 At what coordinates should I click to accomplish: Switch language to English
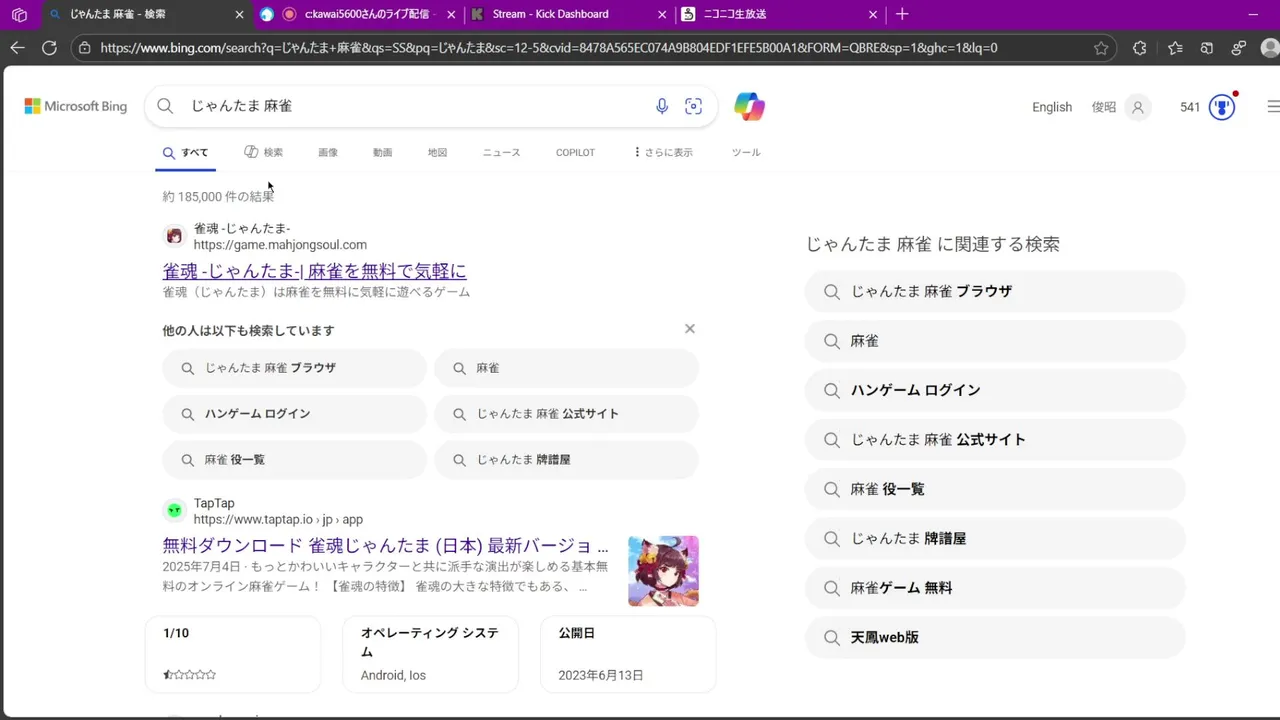[x=1052, y=107]
